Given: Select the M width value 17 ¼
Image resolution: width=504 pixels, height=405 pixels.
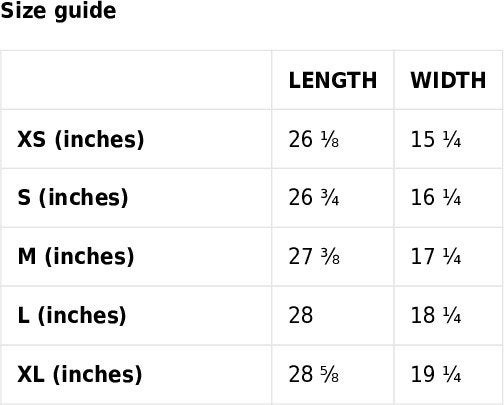Looking at the screenshot, I should (x=436, y=256).
